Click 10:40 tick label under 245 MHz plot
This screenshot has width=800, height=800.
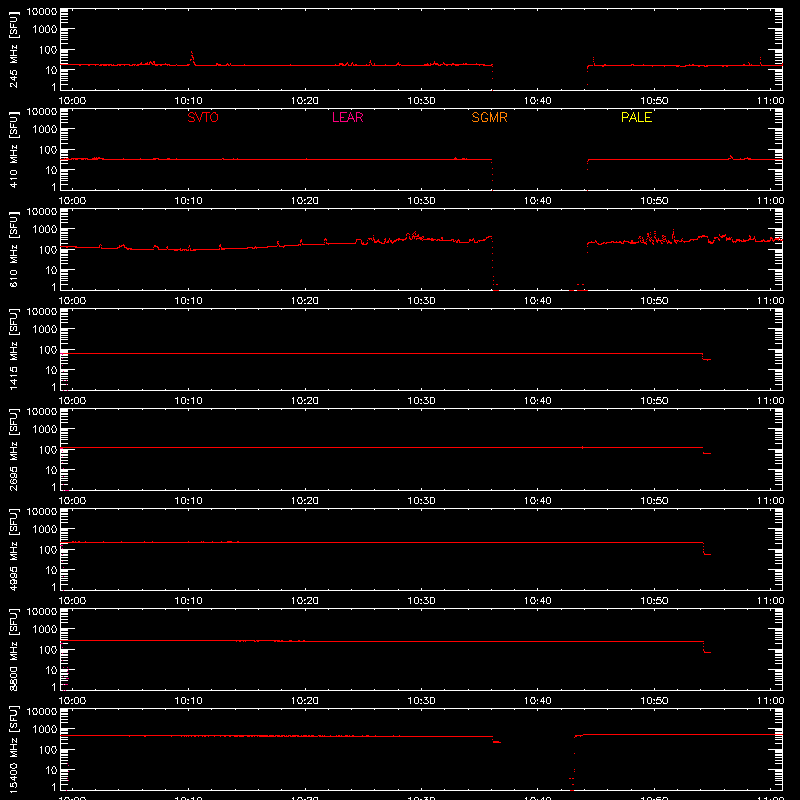tap(538, 101)
